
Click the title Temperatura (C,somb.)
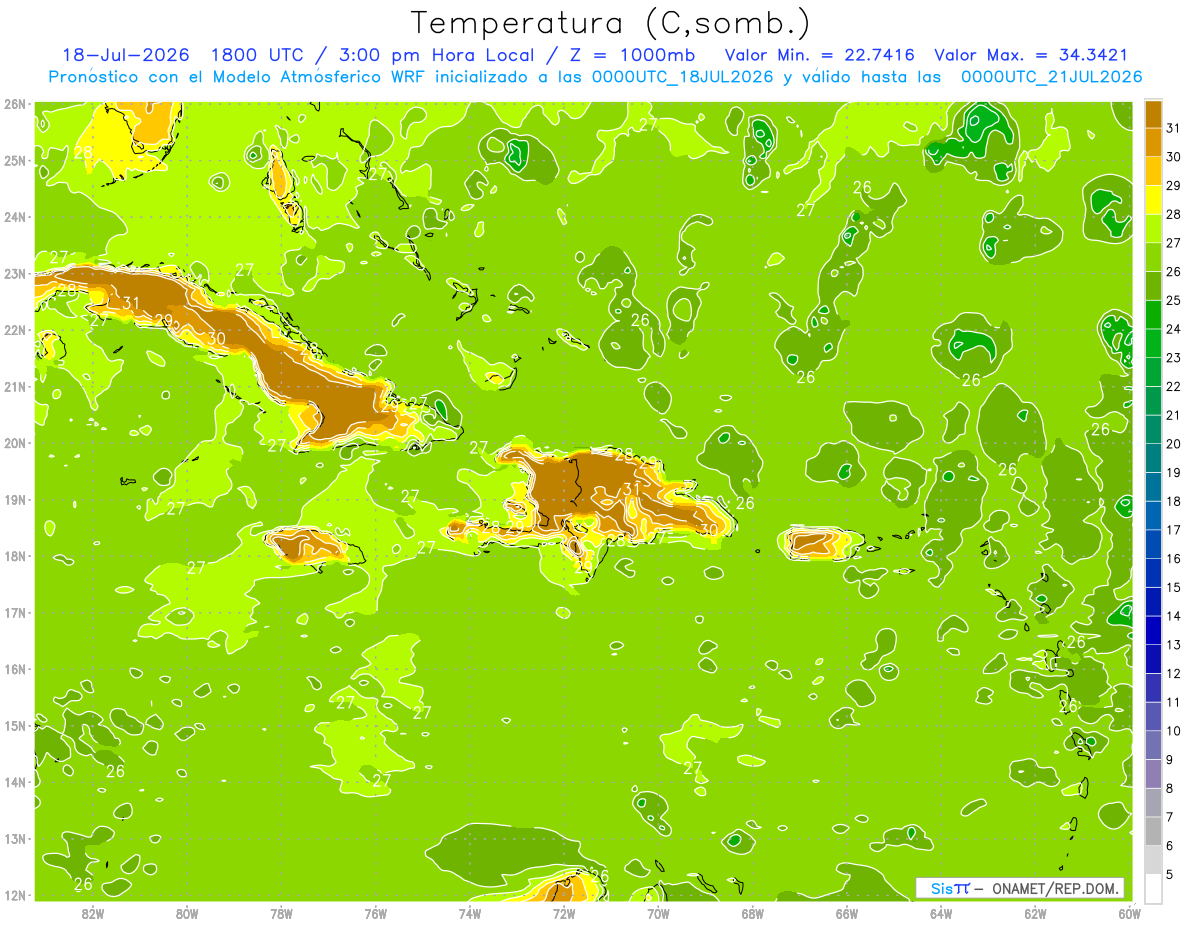(x=610, y=23)
